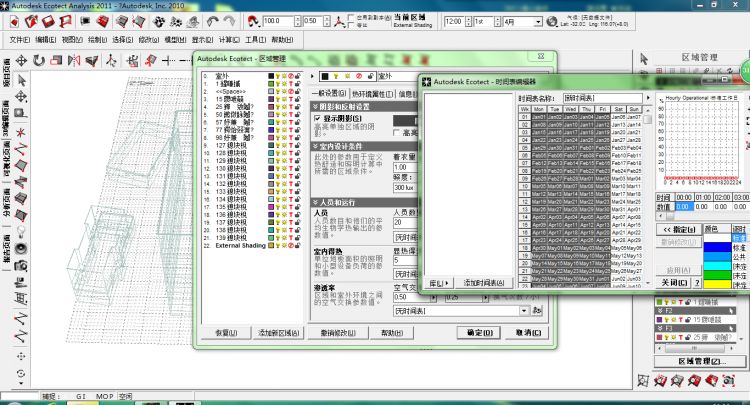Click 关闭 Close button in schedule editor
Viewport: 750px width, 405px height.
point(674,283)
